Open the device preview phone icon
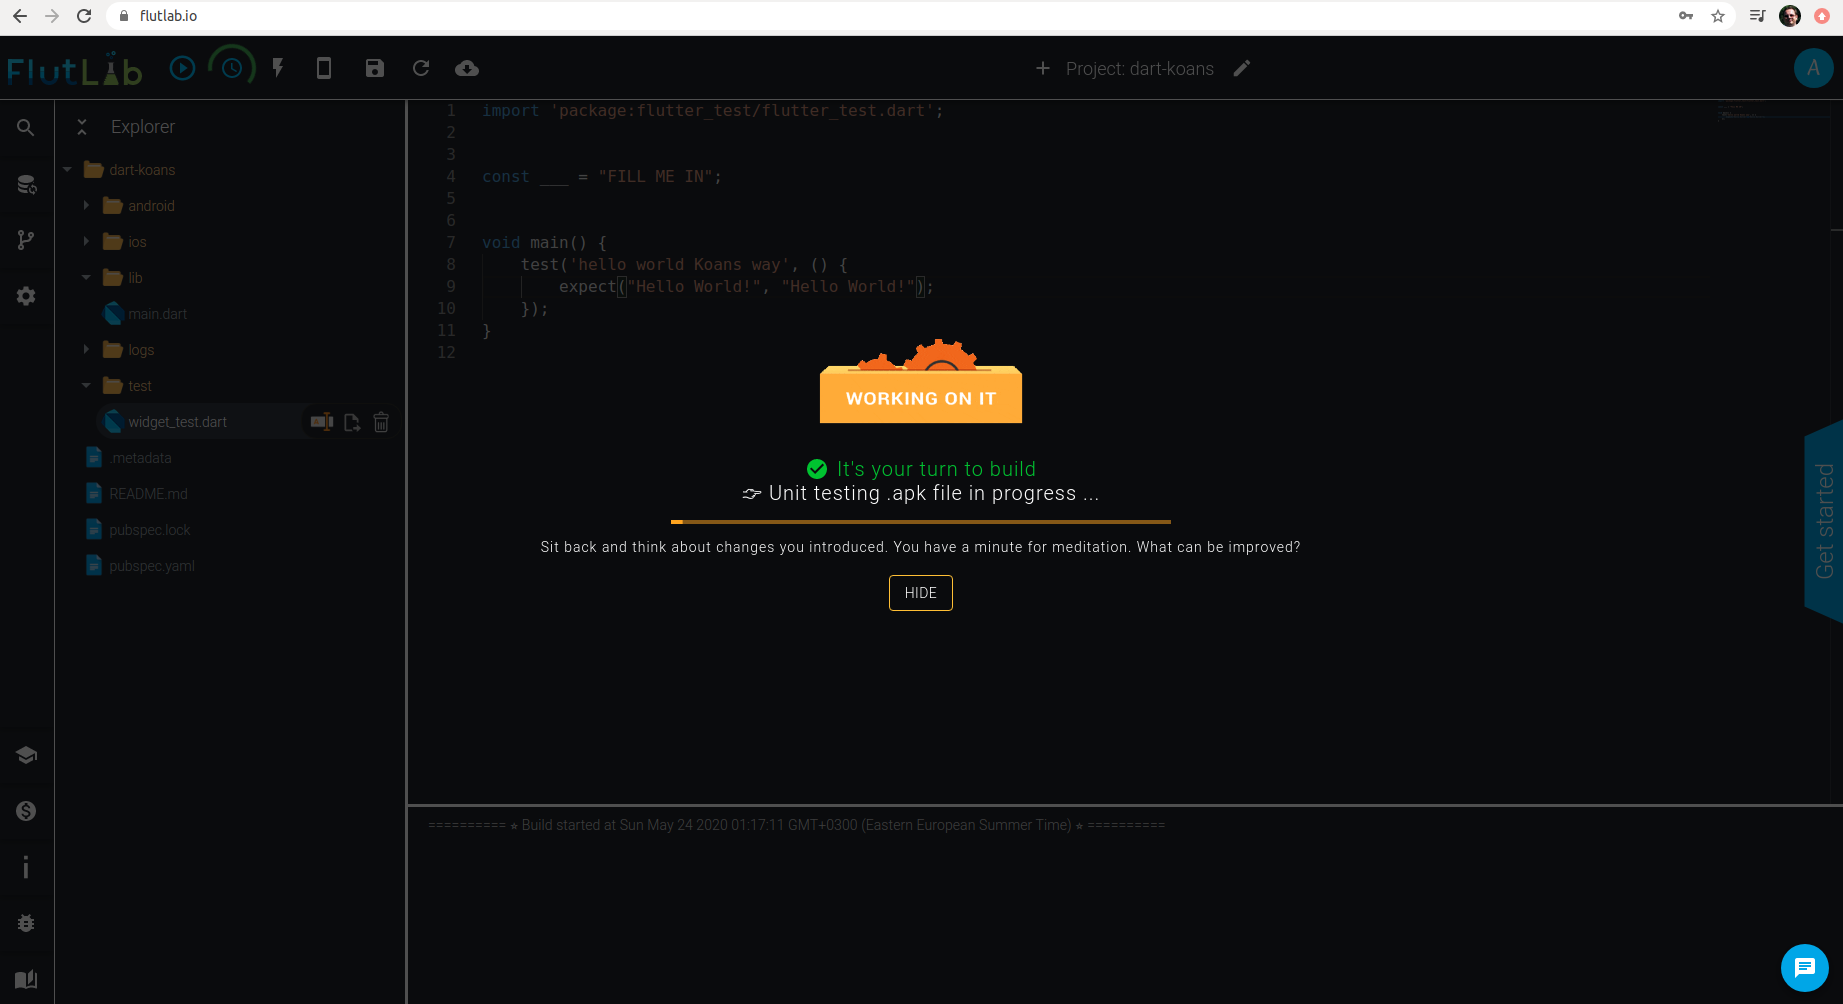 [324, 68]
